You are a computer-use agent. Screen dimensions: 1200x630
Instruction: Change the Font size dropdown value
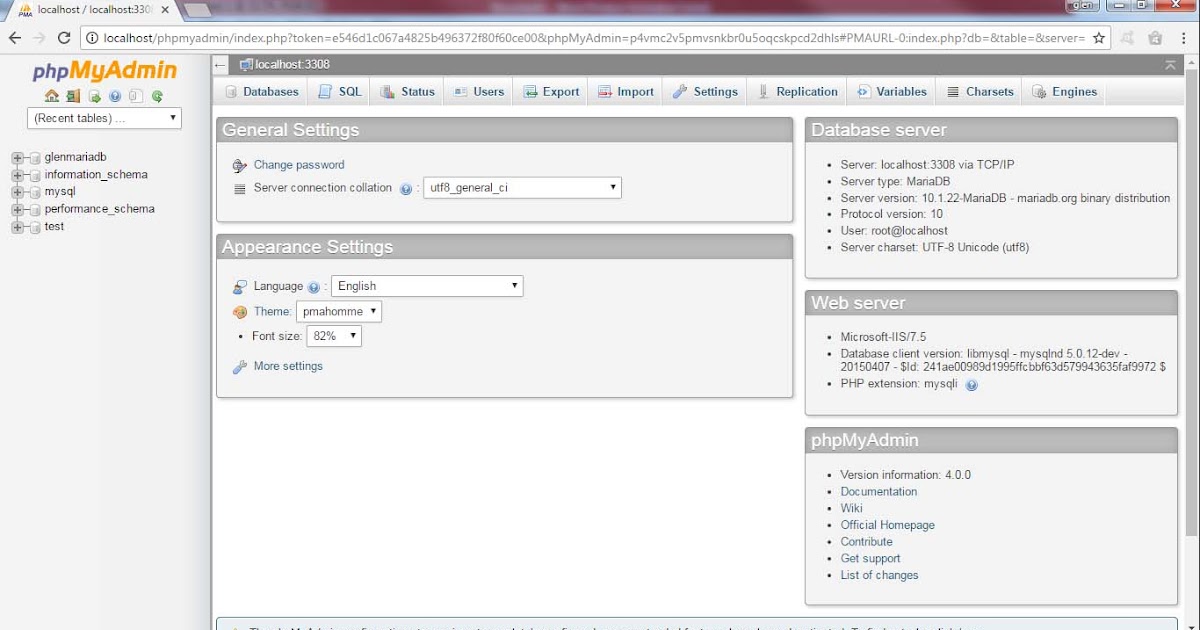334,336
